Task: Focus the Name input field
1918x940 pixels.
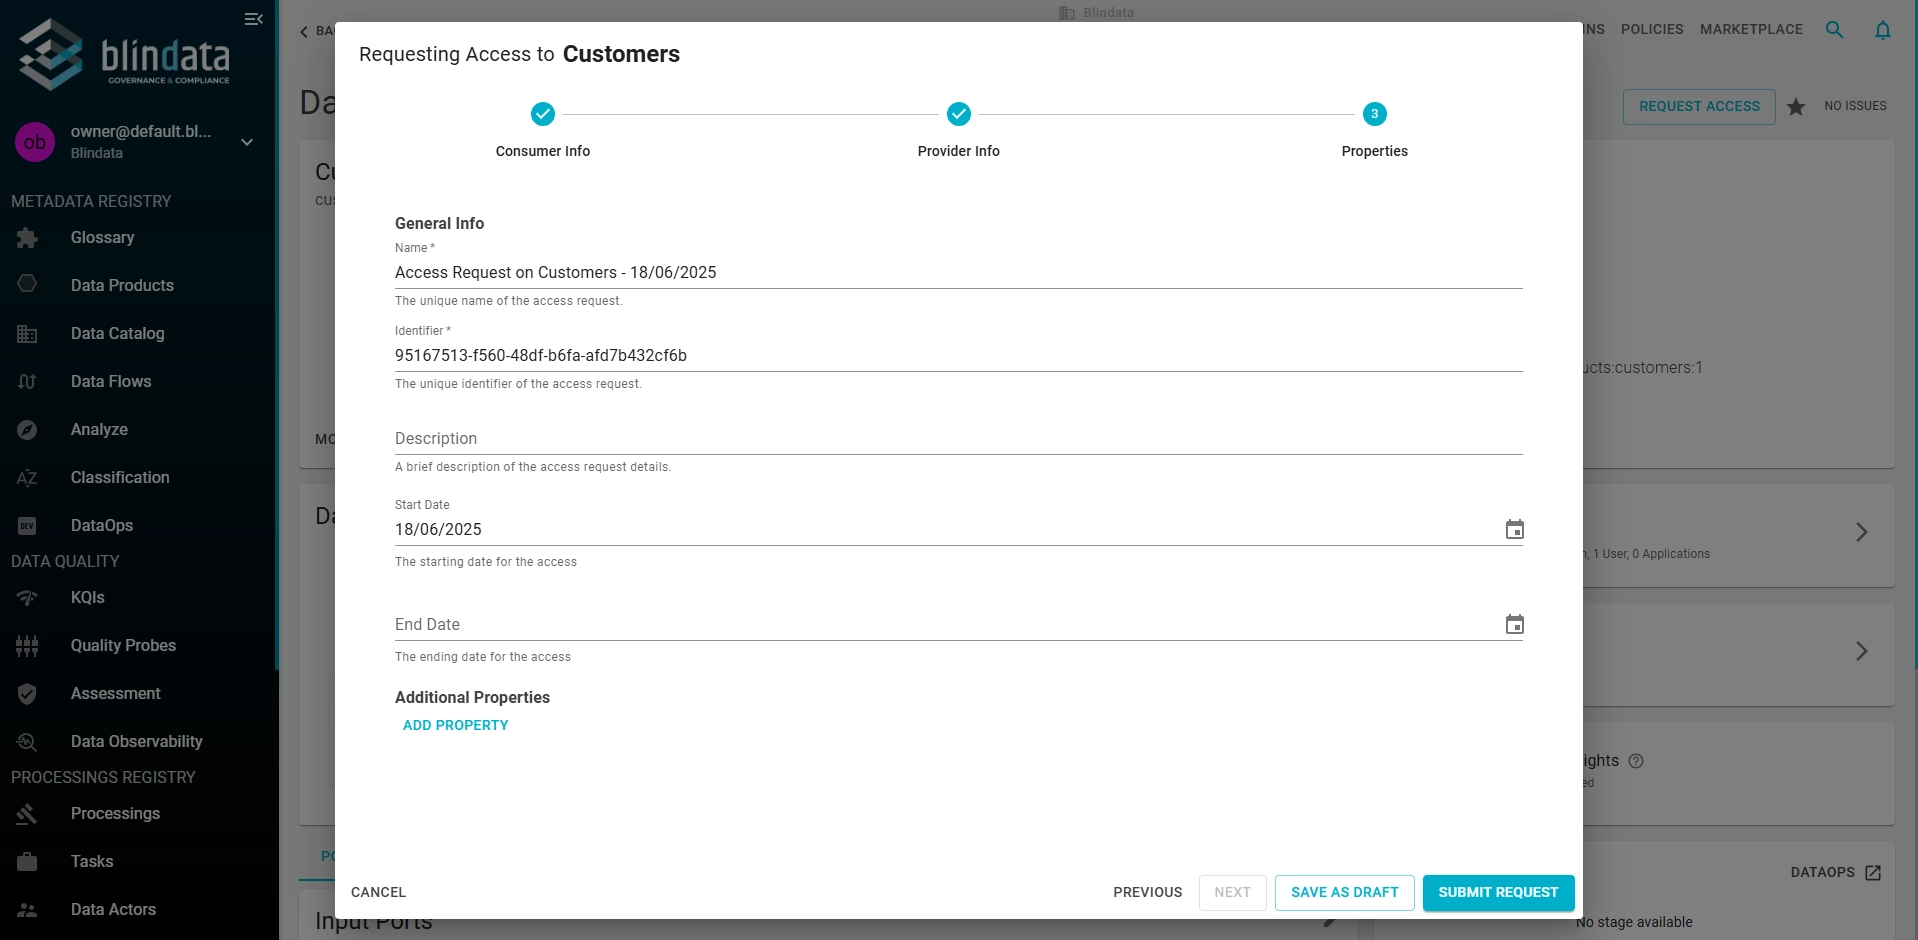Action: (958, 272)
